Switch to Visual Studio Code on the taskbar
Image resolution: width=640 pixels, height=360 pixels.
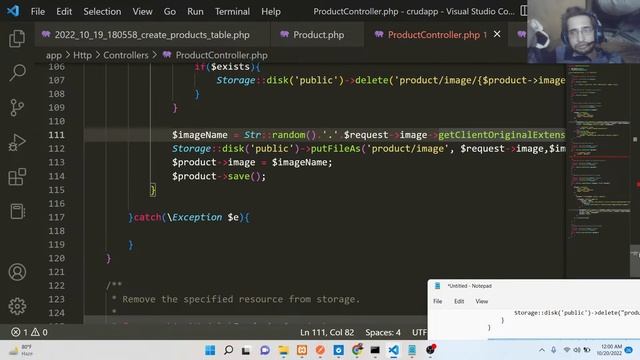click(393, 350)
